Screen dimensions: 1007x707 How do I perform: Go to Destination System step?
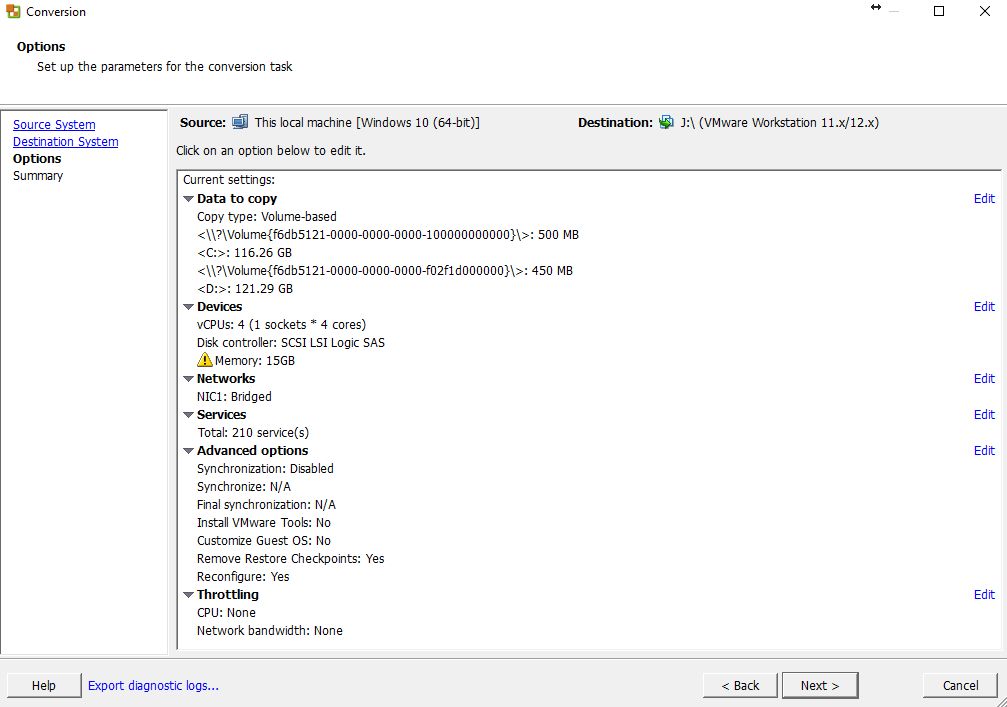coord(66,141)
